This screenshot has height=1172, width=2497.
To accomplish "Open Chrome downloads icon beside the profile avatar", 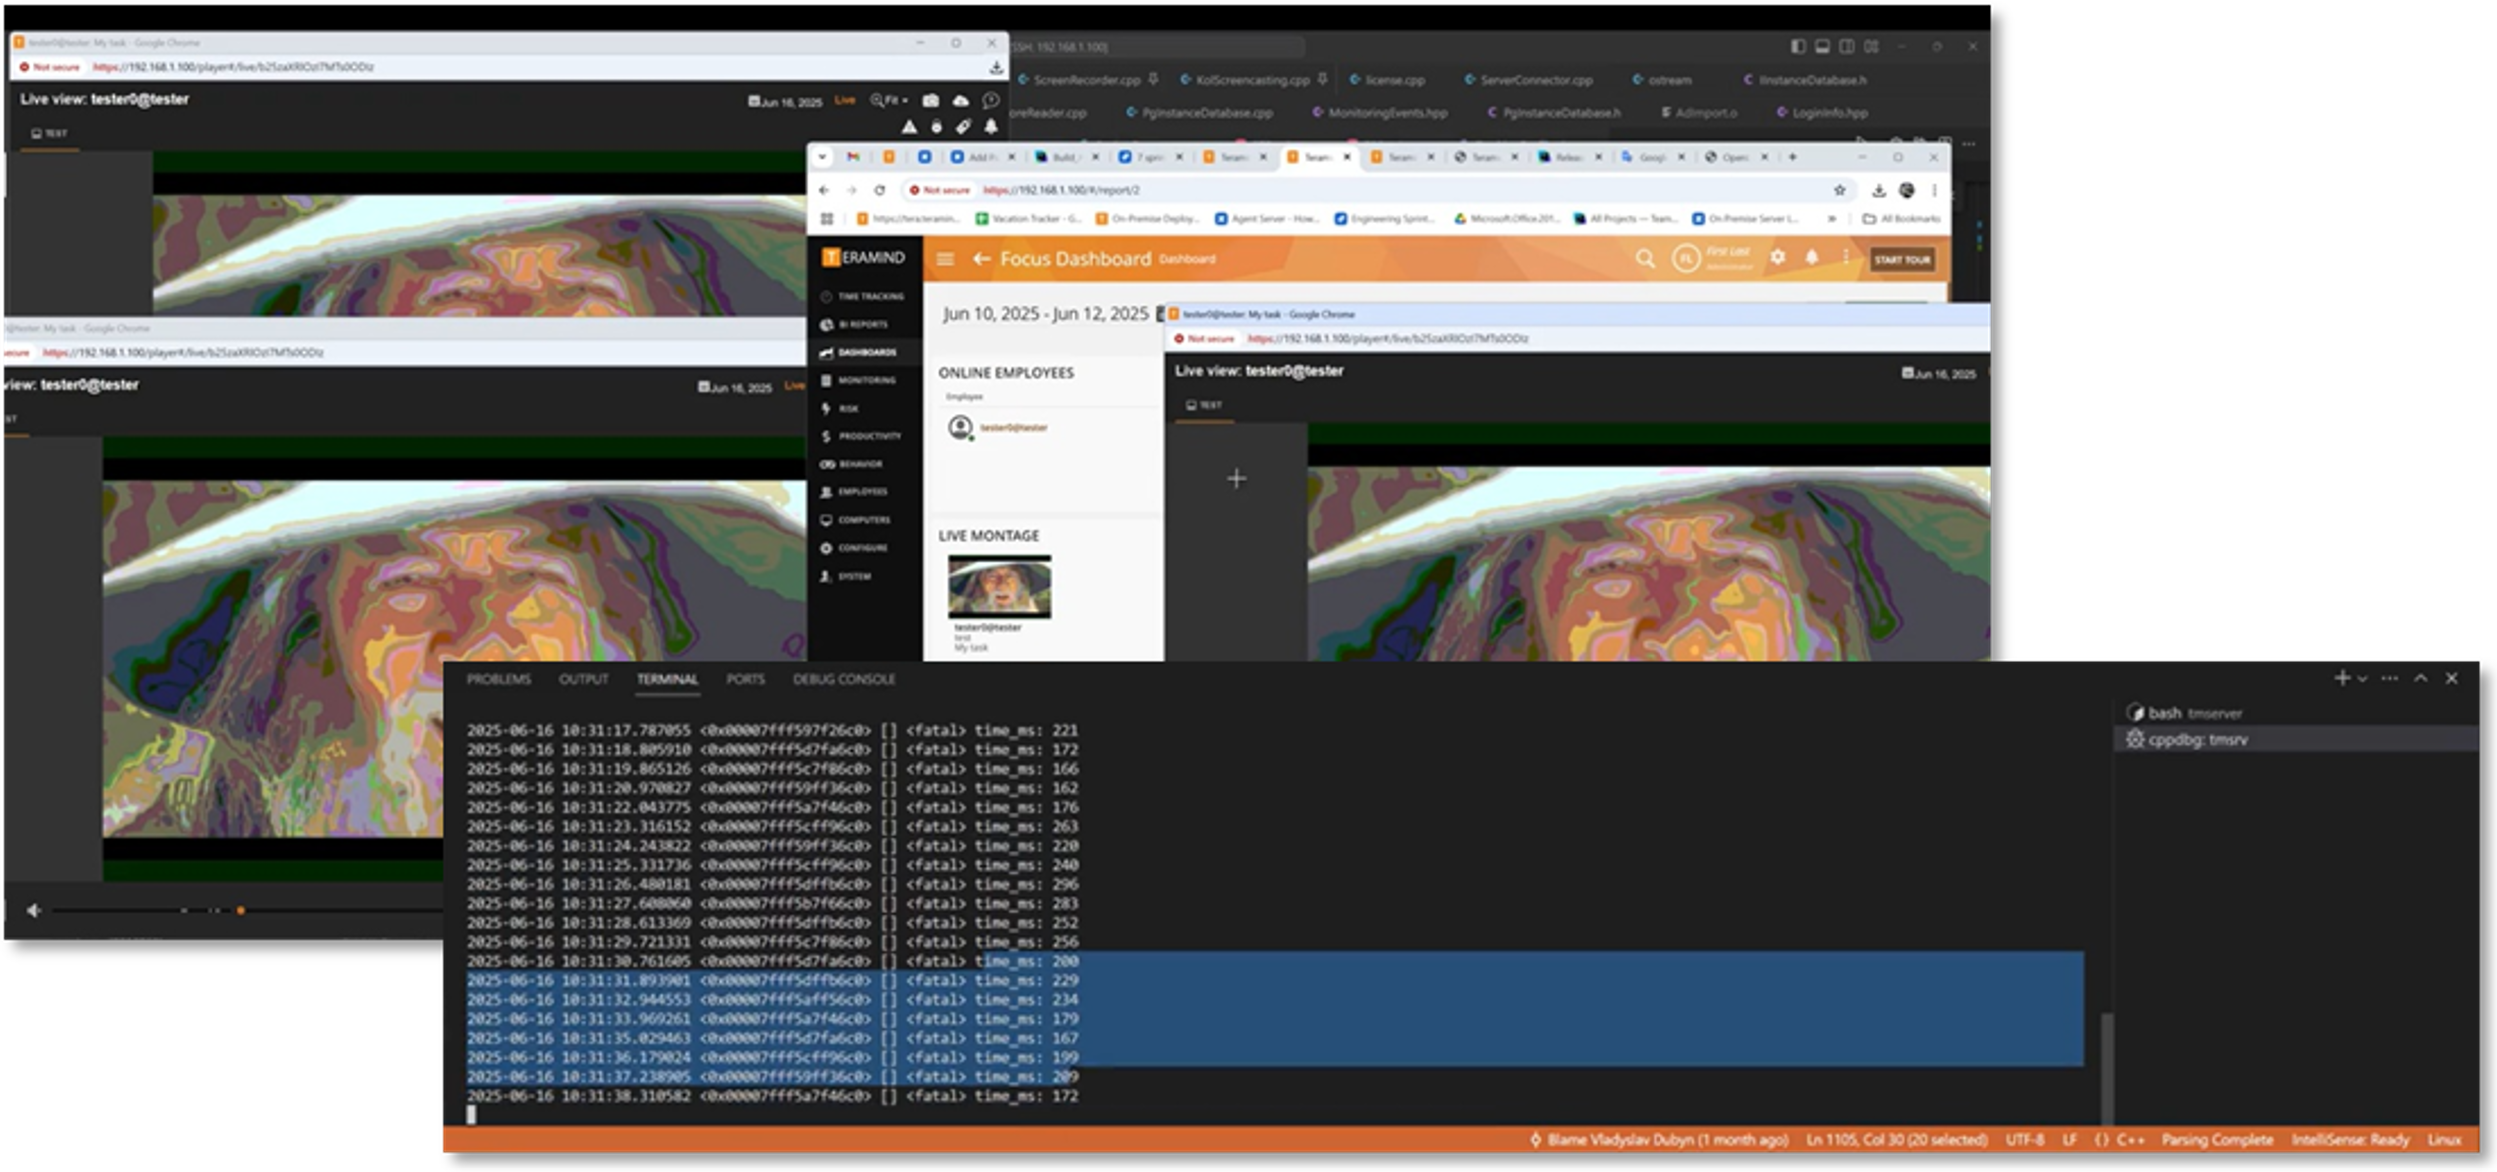I will 1878,190.
